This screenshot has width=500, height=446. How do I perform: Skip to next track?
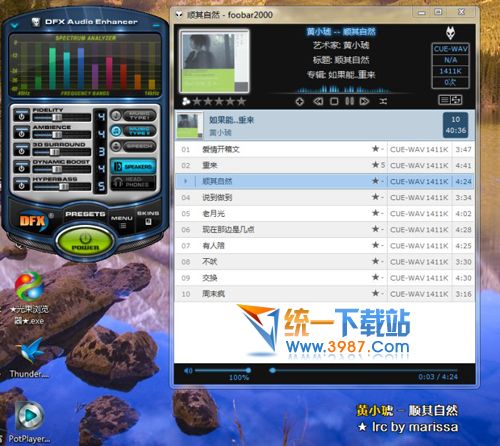point(364,101)
